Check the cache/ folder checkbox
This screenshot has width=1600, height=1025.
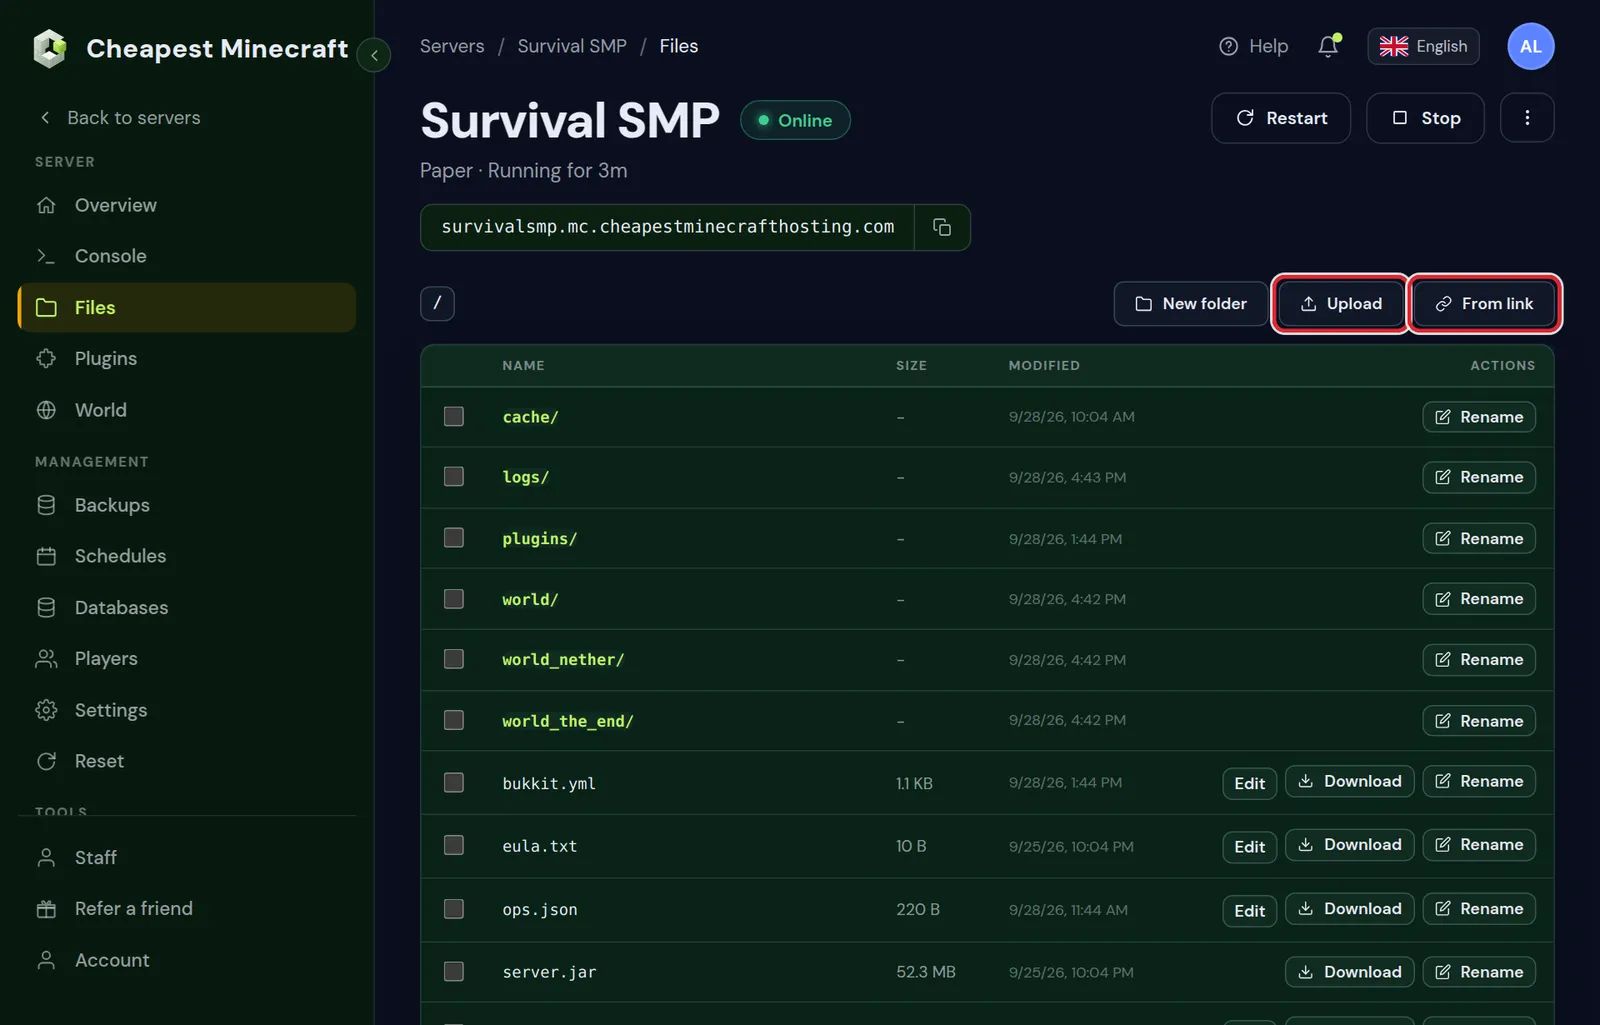point(454,416)
